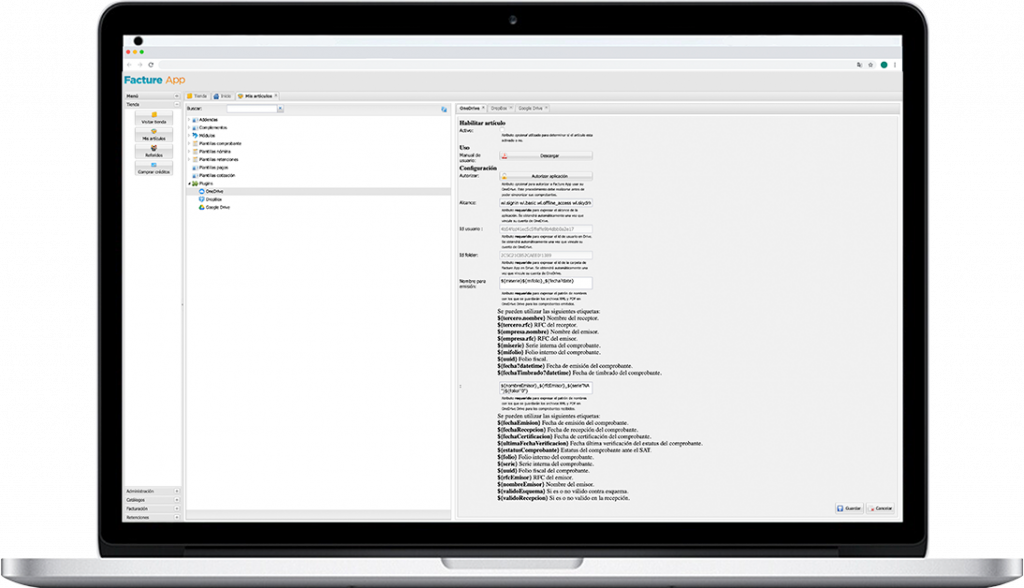Collapse the Plugins tree node
The width and height of the screenshot is (1024, 588).
pos(188,183)
